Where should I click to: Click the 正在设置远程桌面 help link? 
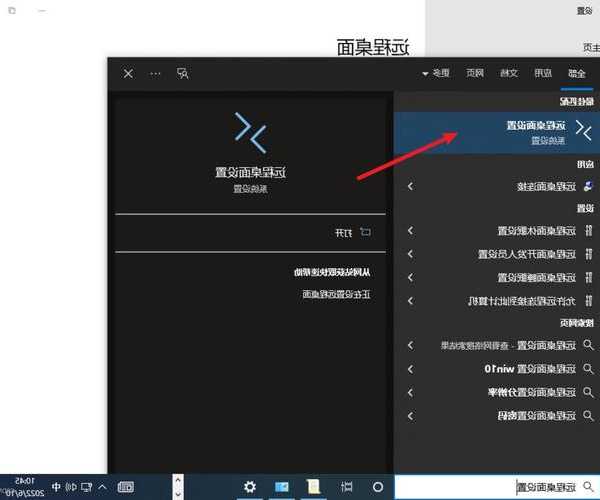(x=337, y=295)
